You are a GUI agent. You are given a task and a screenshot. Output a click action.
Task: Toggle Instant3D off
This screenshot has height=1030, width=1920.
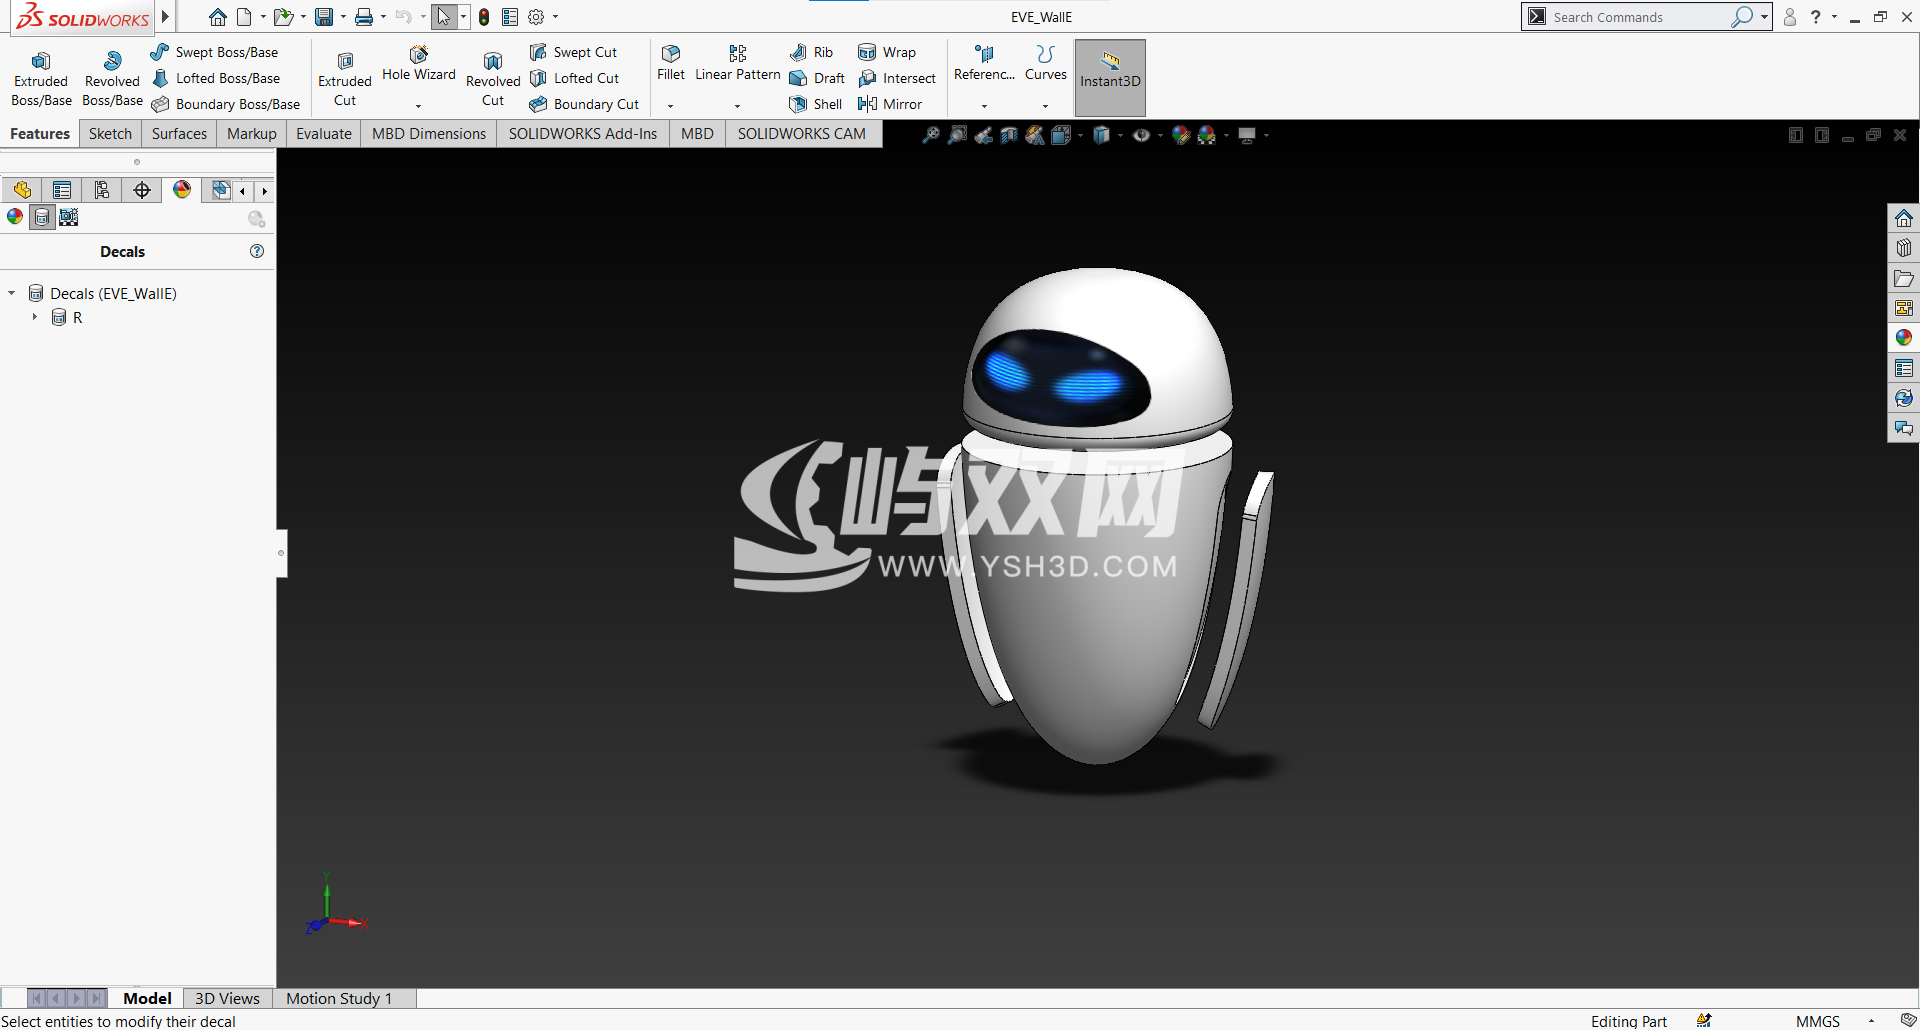coord(1110,77)
